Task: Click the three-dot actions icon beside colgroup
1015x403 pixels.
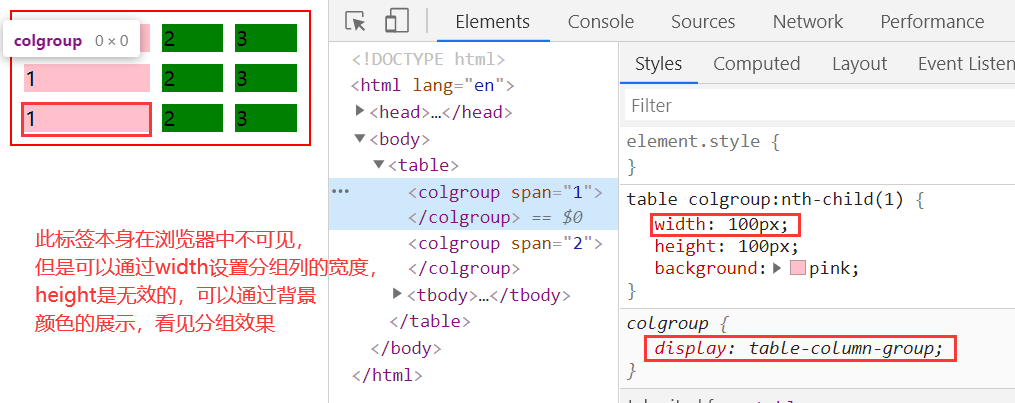Action: (341, 190)
